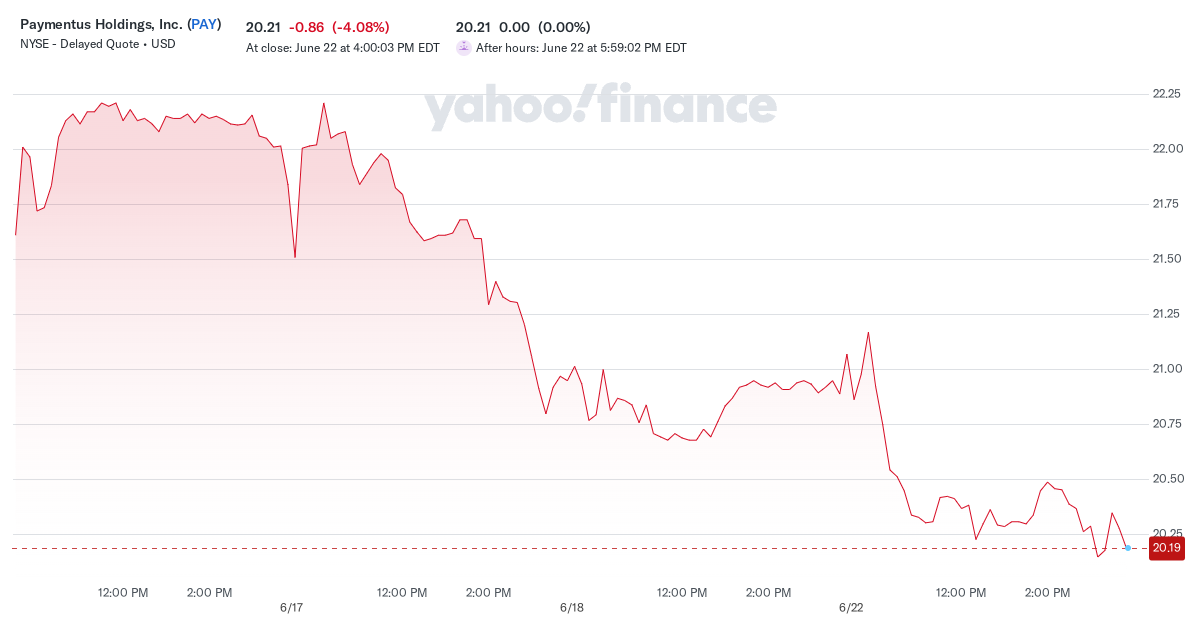This screenshot has width=1200, height=630.
Task: Select the 6/22 date marker on axis
Action: click(851, 608)
